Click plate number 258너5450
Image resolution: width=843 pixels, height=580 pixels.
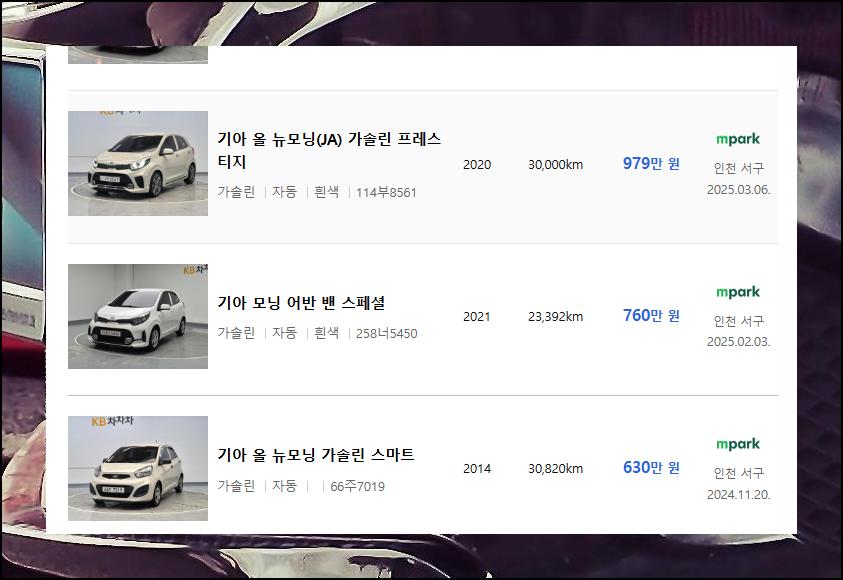(x=387, y=333)
